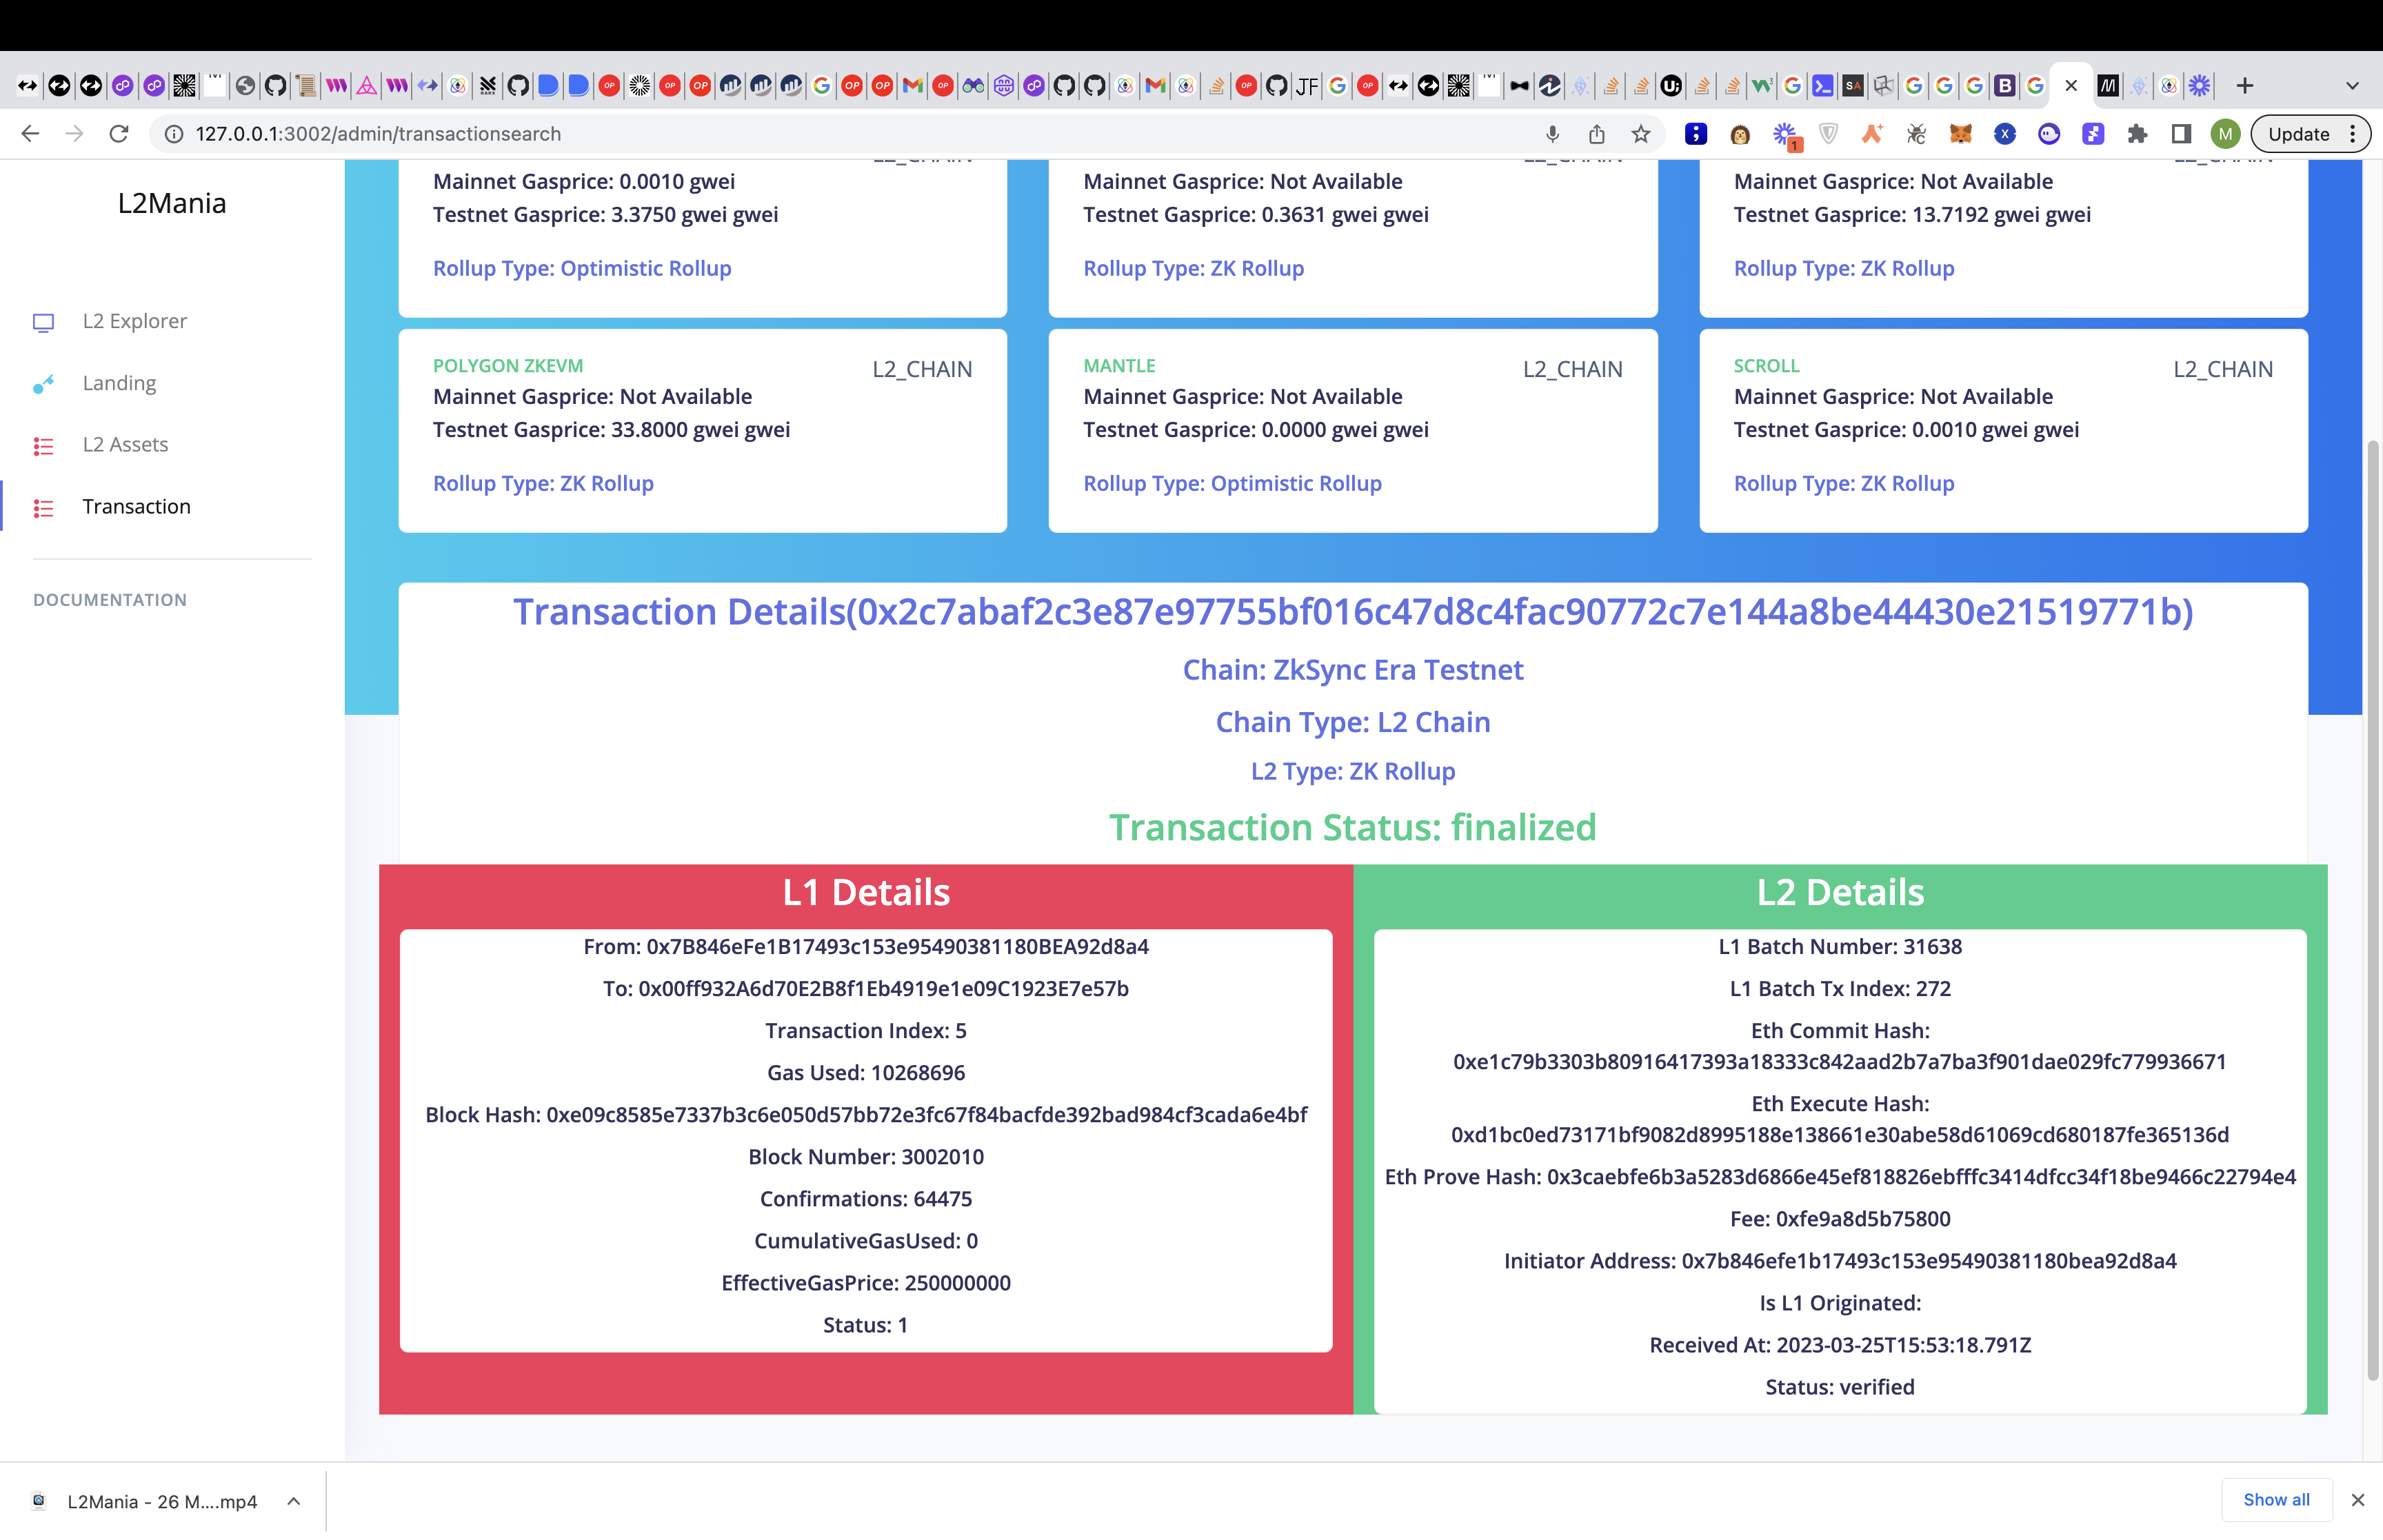Click the DOCUMENTATION sidebar heading
The width and height of the screenshot is (2383, 1540).
click(110, 600)
